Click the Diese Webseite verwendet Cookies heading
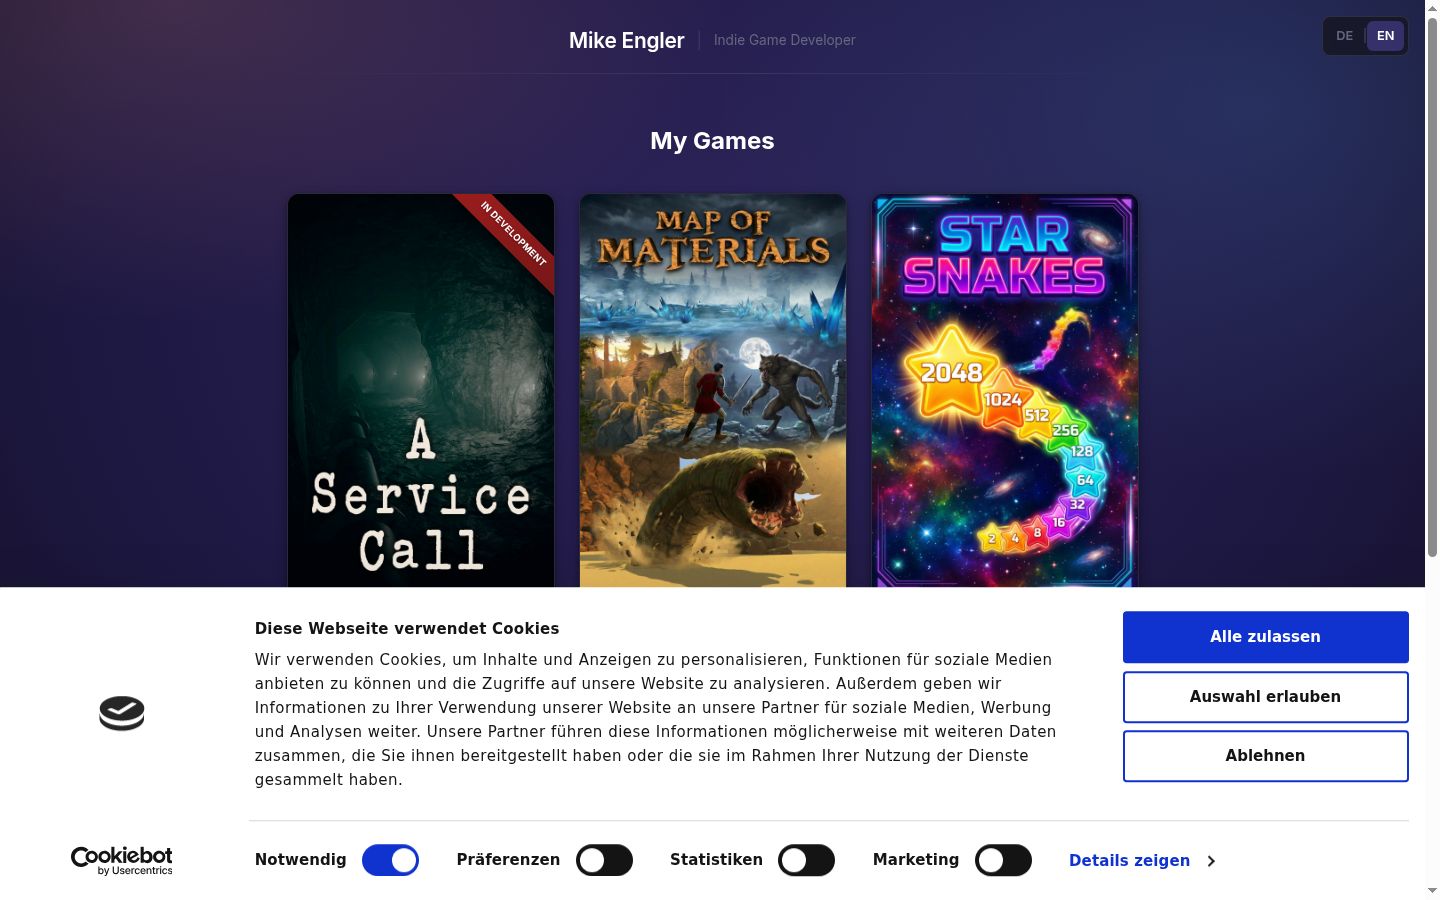 click(x=407, y=628)
